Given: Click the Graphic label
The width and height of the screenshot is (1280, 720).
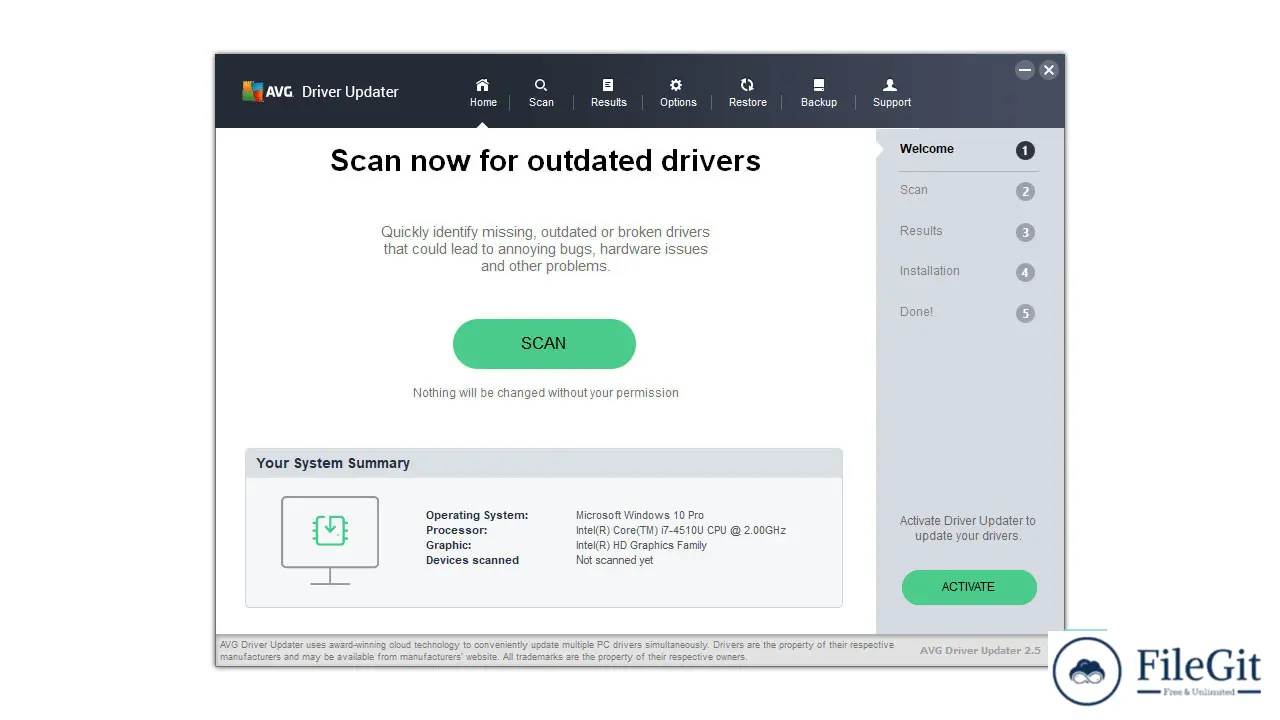Looking at the screenshot, I should [x=449, y=545].
